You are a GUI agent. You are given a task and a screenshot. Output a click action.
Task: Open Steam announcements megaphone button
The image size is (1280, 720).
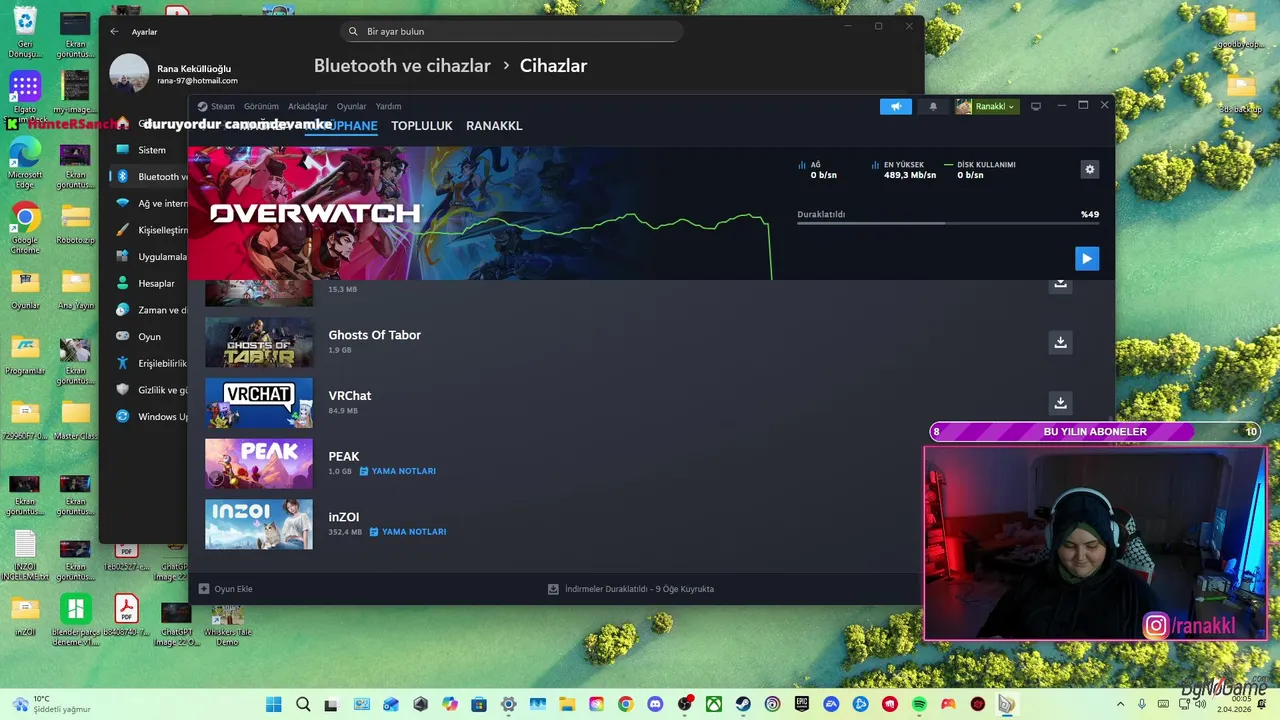pos(896,106)
